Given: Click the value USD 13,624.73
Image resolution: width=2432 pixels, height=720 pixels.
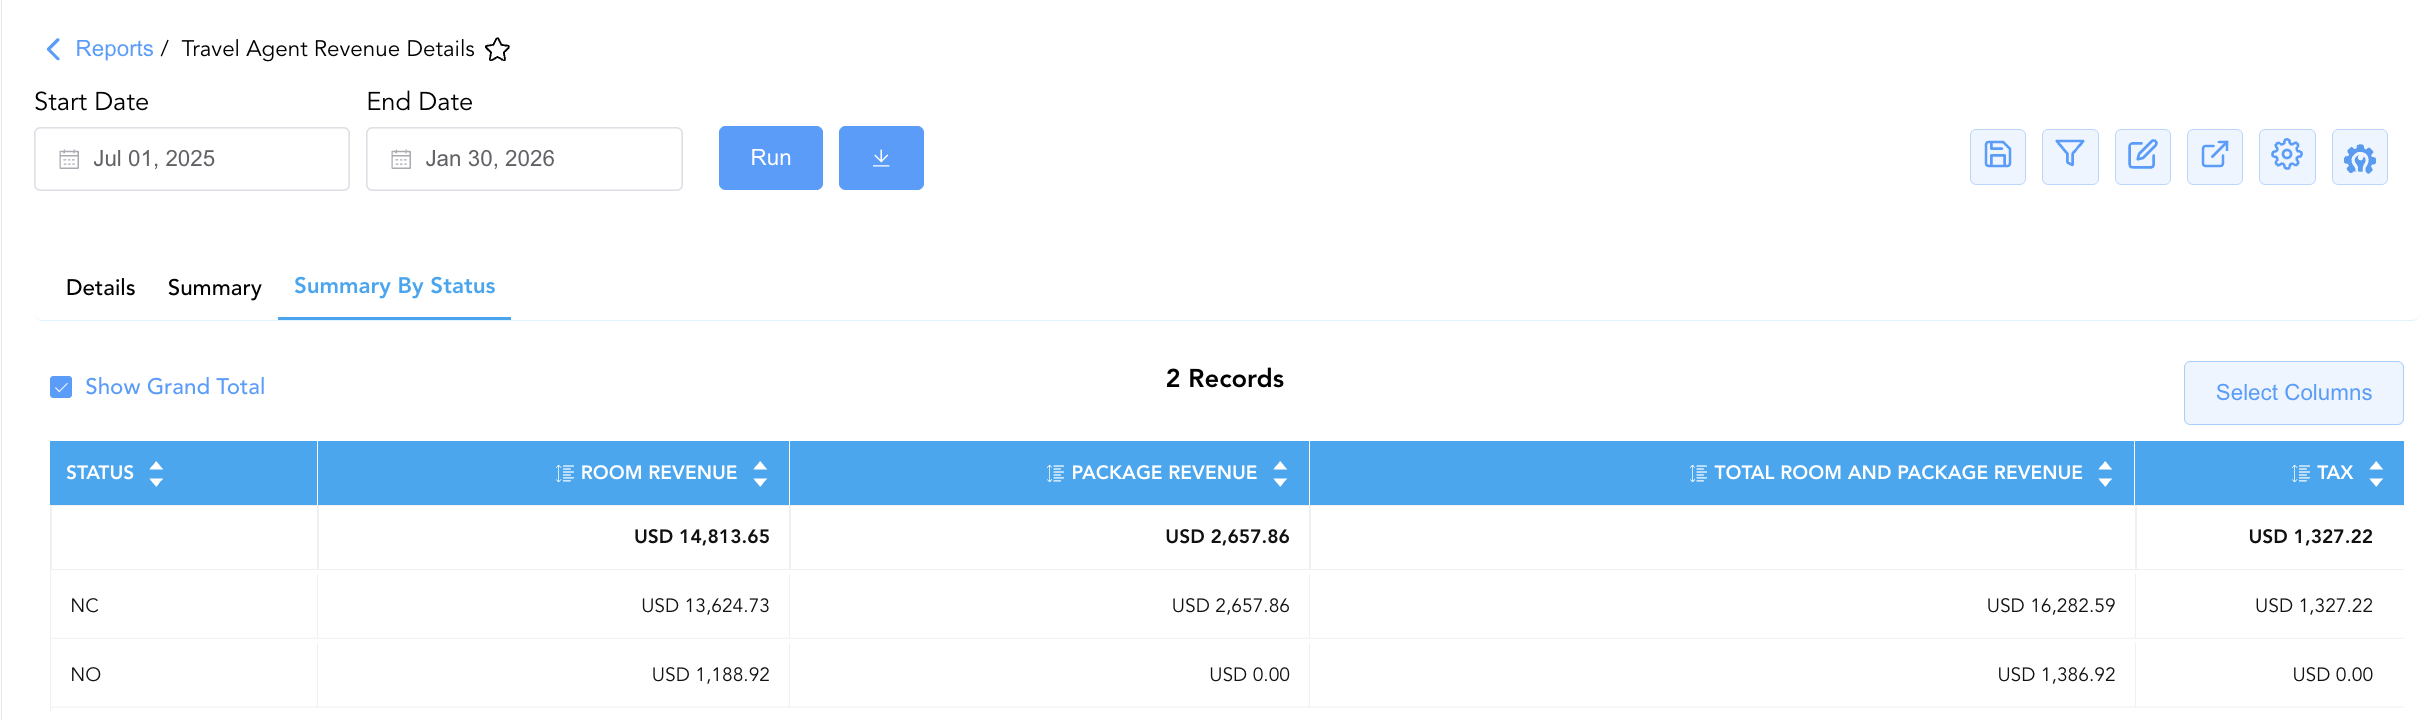Looking at the screenshot, I should [x=705, y=606].
